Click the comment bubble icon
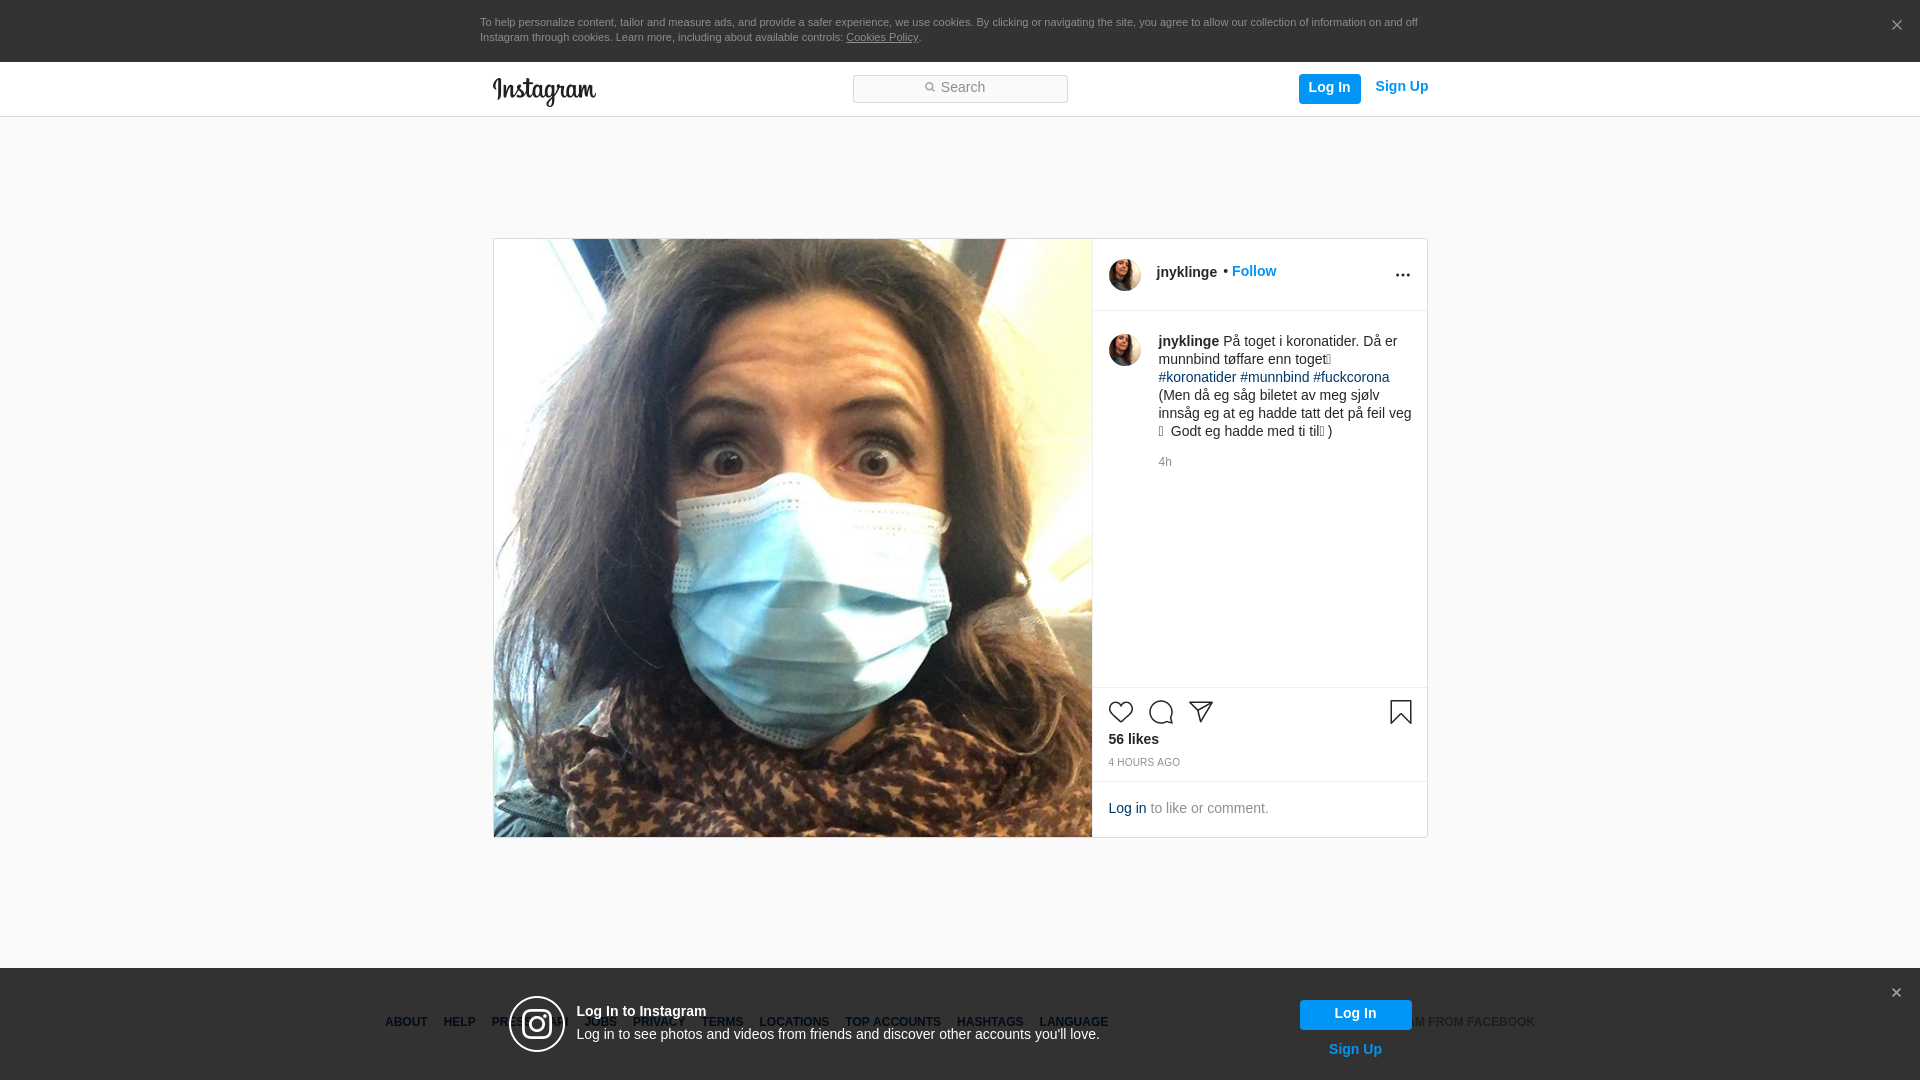1920x1080 pixels. coord(1160,712)
